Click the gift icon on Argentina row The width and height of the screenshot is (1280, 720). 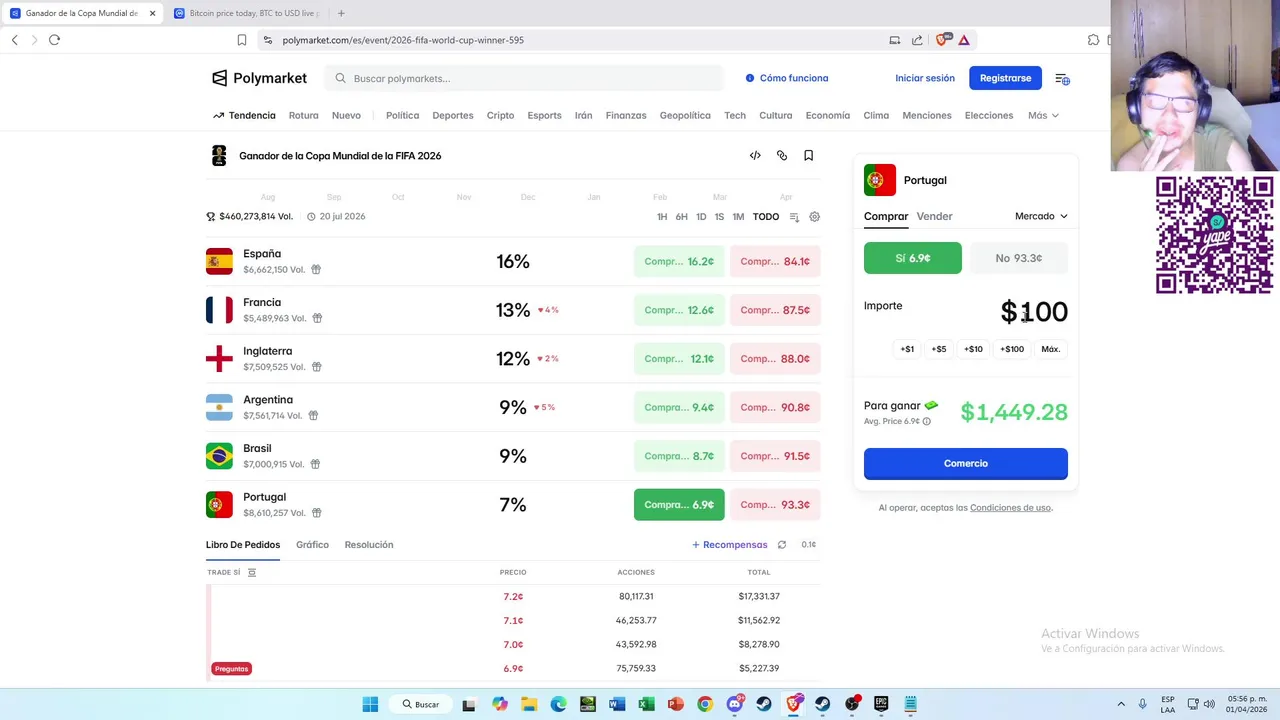[313, 416]
